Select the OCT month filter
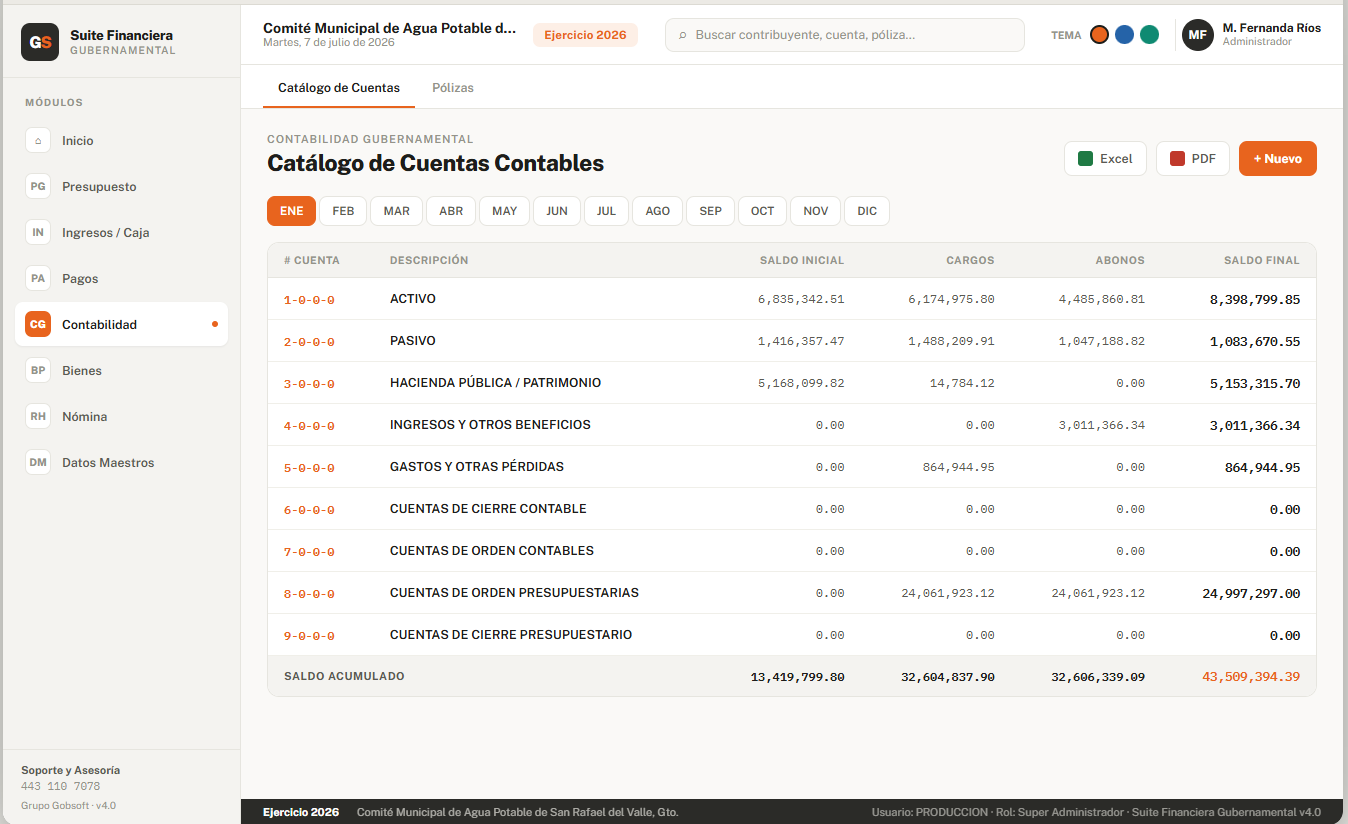1348x824 pixels. (x=762, y=211)
